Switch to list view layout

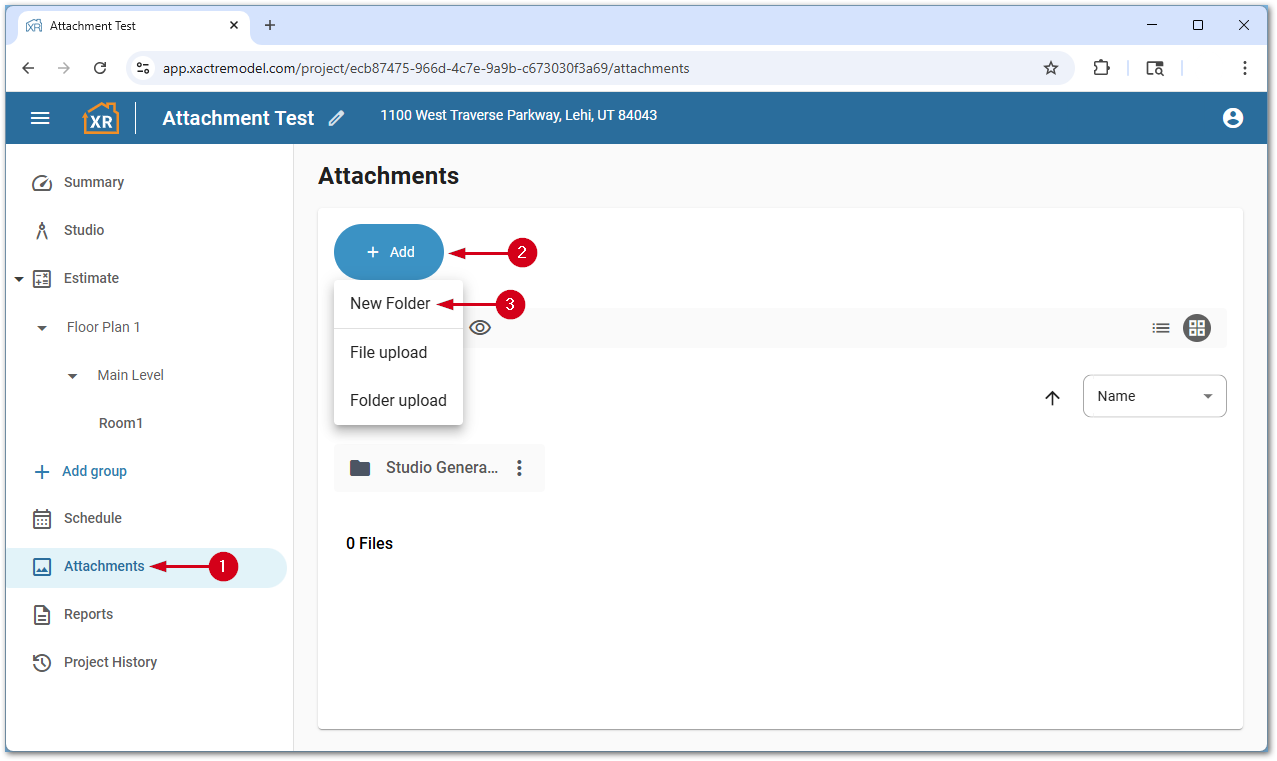click(1160, 328)
